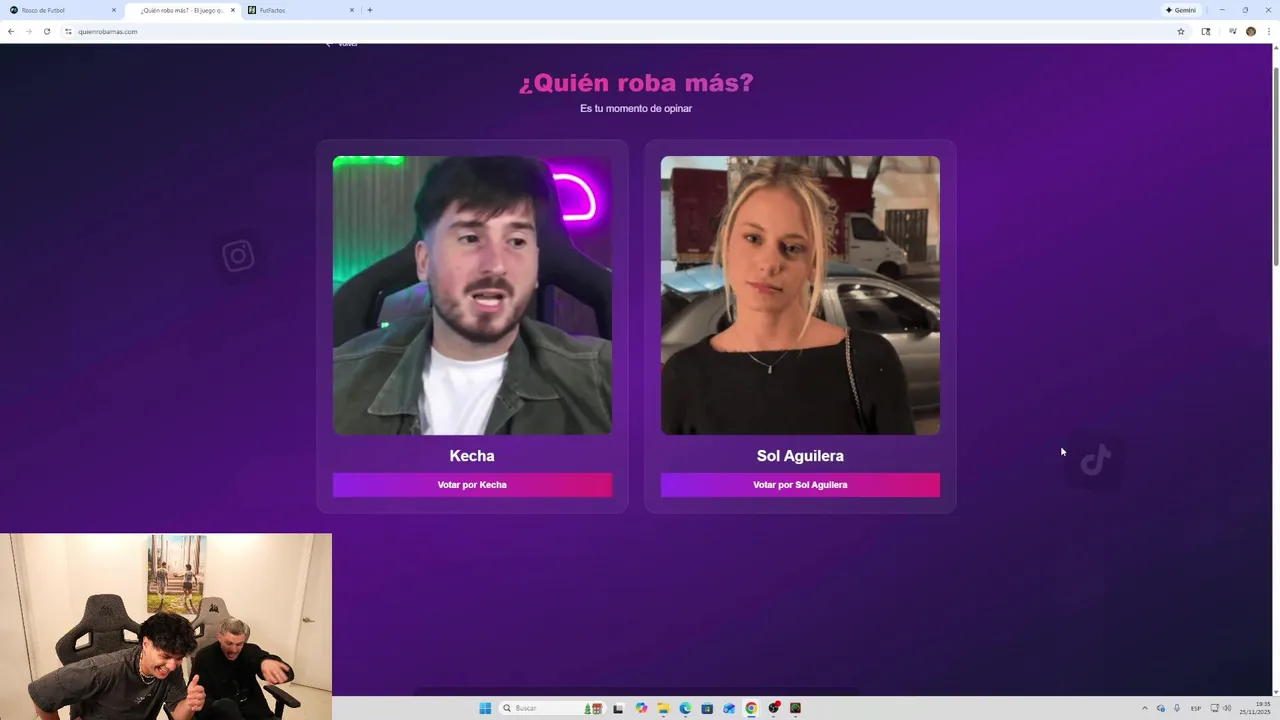Launch Copilot from the taskbar
Image resolution: width=1280 pixels, height=720 pixels.
pos(641,708)
